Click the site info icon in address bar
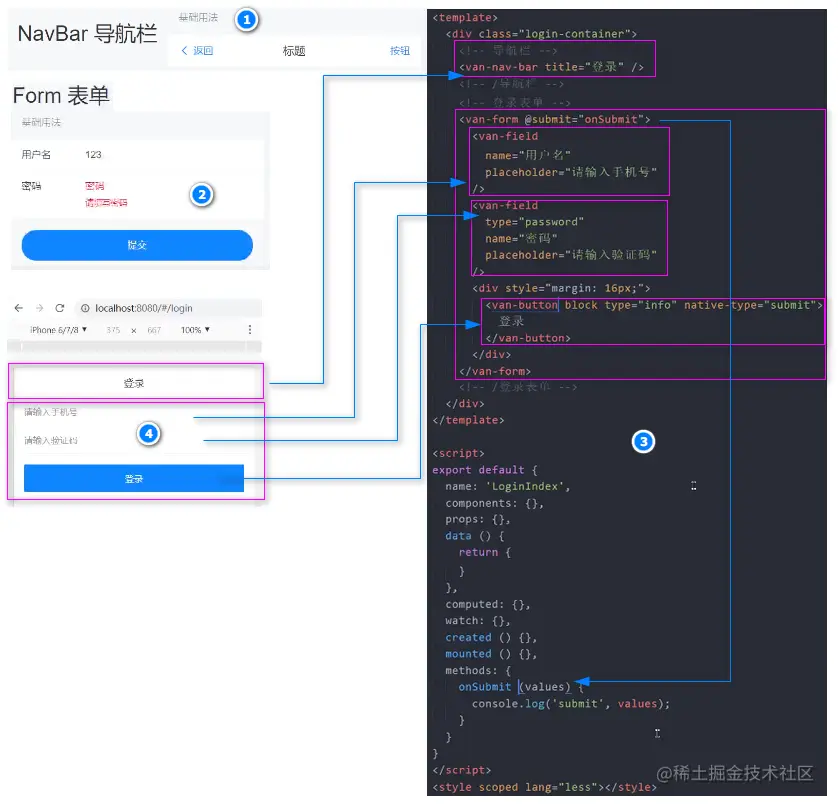 point(85,308)
